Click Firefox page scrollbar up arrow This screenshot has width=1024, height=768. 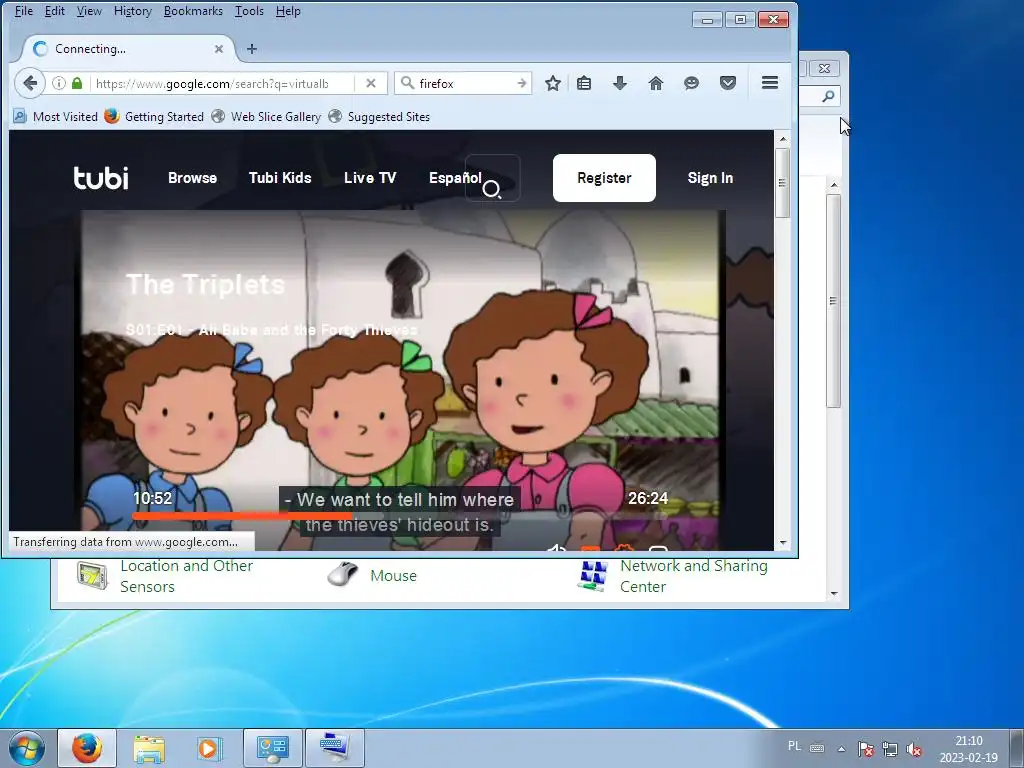click(x=782, y=138)
